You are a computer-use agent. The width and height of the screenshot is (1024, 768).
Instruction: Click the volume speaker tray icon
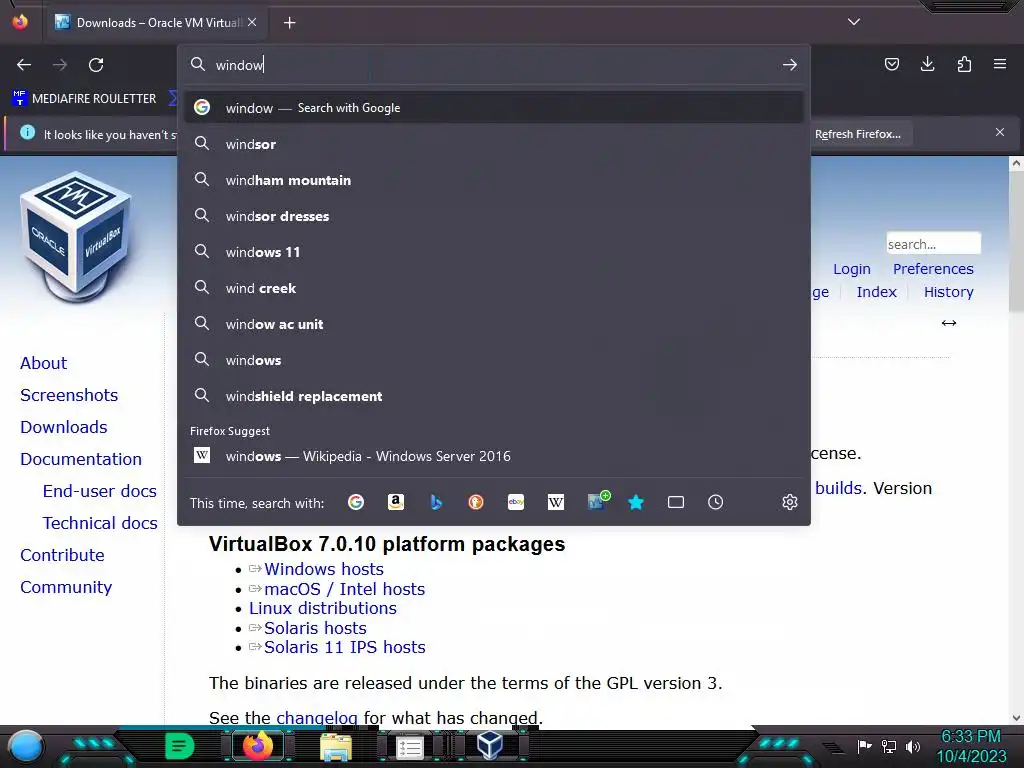(x=912, y=746)
